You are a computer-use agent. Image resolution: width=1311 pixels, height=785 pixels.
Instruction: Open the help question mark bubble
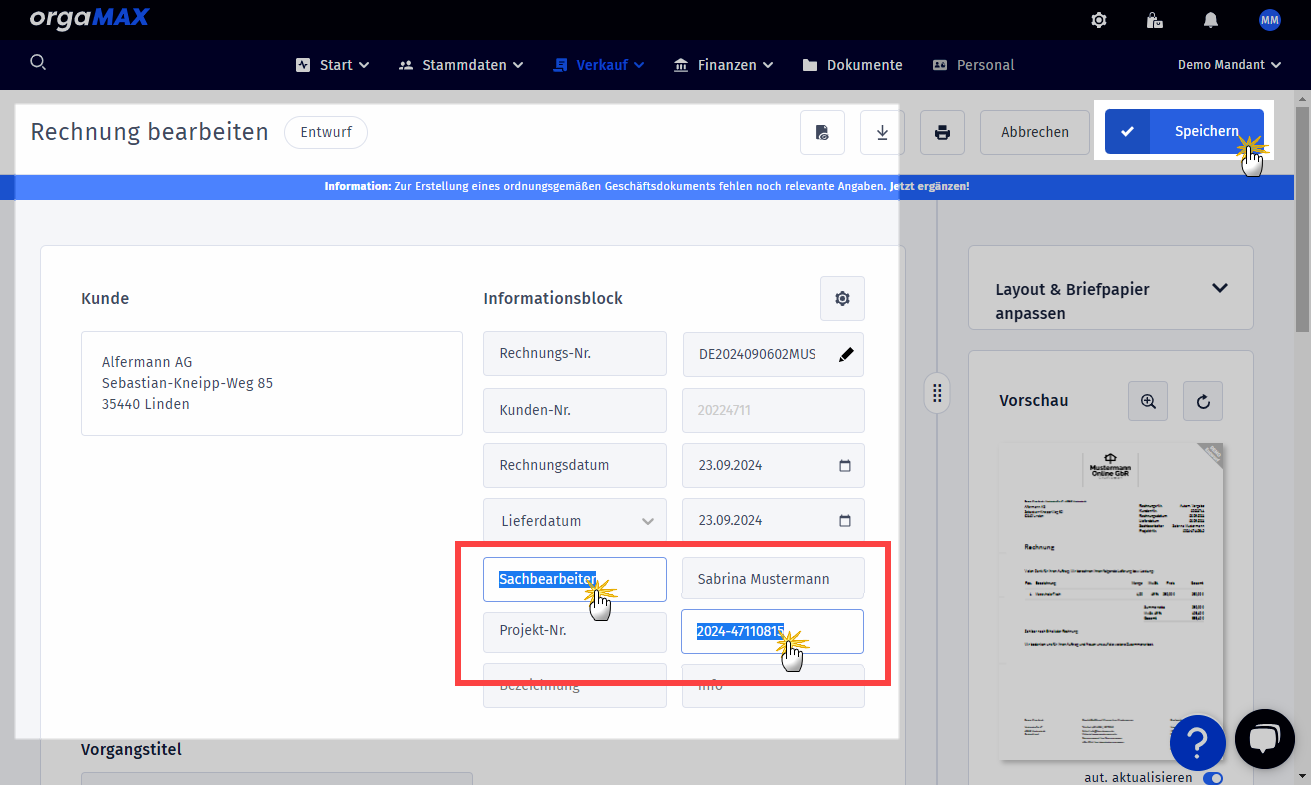(x=1198, y=743)
